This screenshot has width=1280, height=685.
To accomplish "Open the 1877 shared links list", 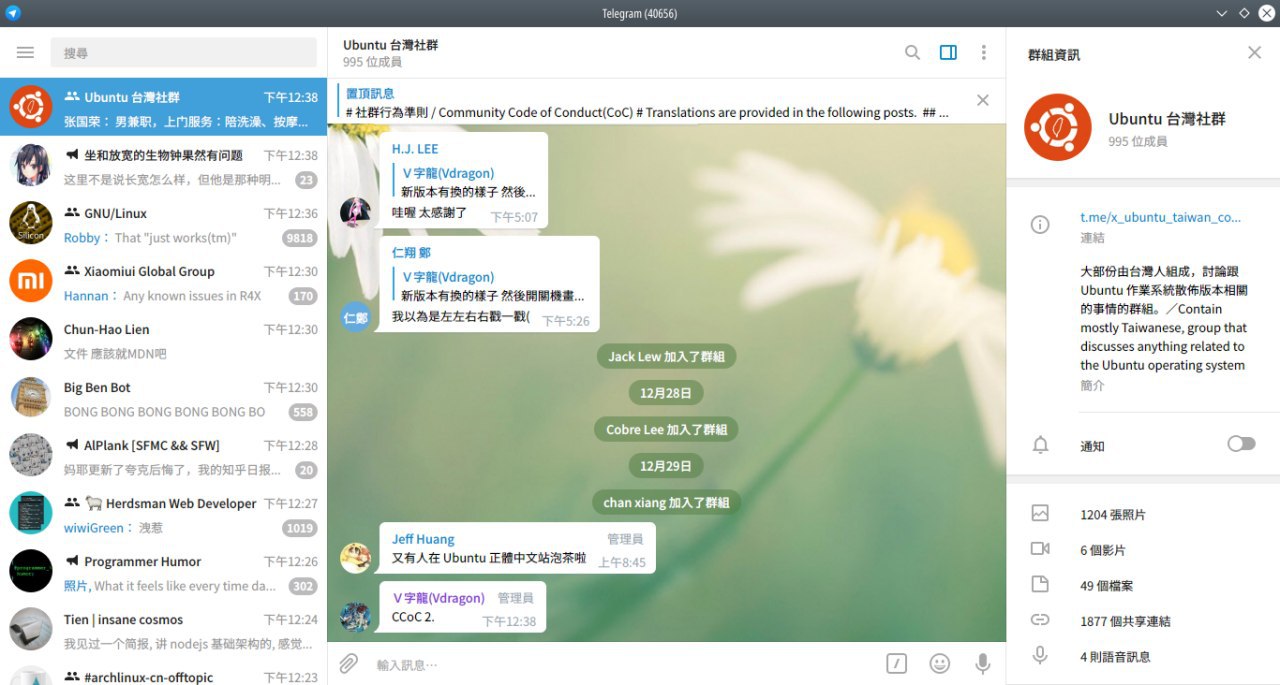I will pos(1143,621).
